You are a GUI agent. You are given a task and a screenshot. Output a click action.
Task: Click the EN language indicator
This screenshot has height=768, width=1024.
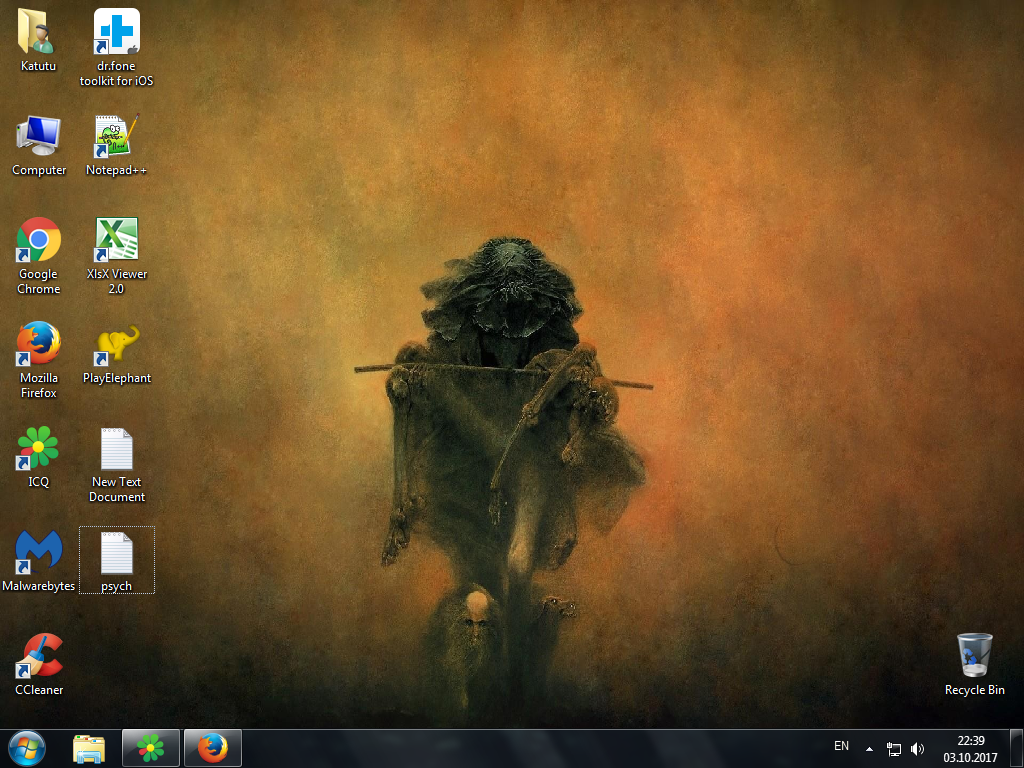(x=841, y=746)
